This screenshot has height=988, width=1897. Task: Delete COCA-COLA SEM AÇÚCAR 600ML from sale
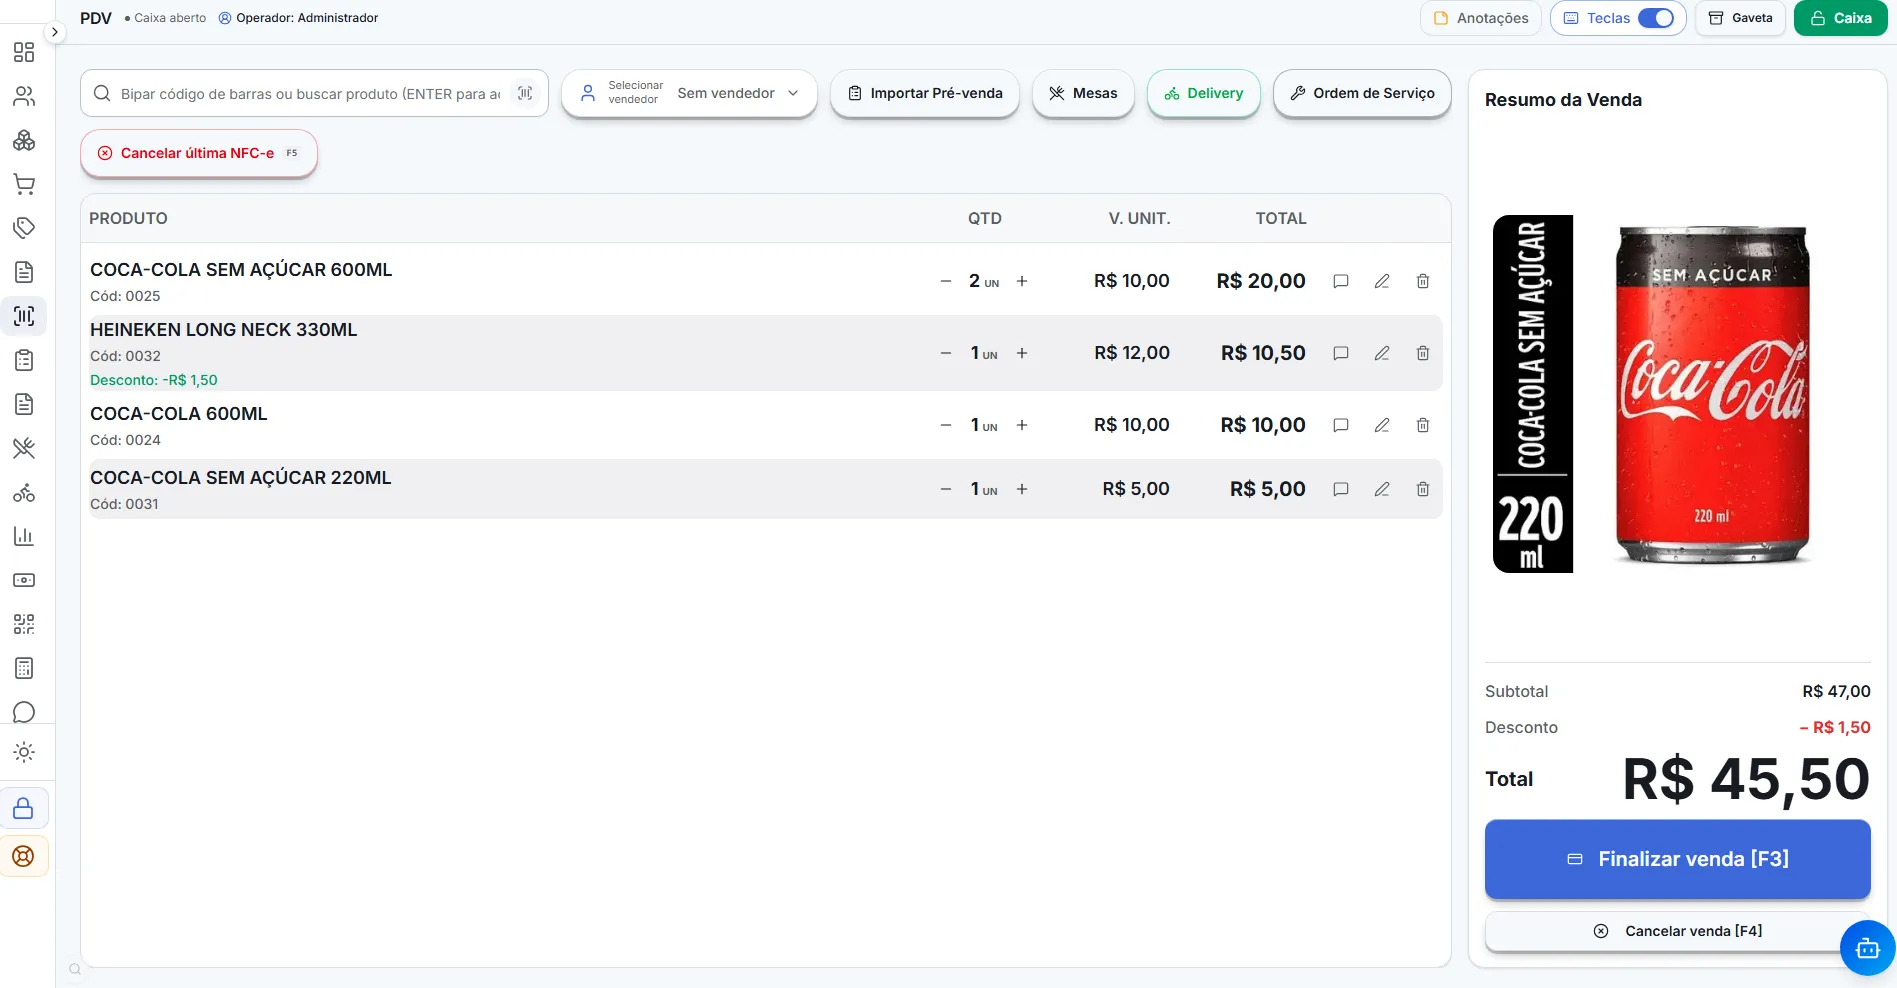click(1423, 281)
